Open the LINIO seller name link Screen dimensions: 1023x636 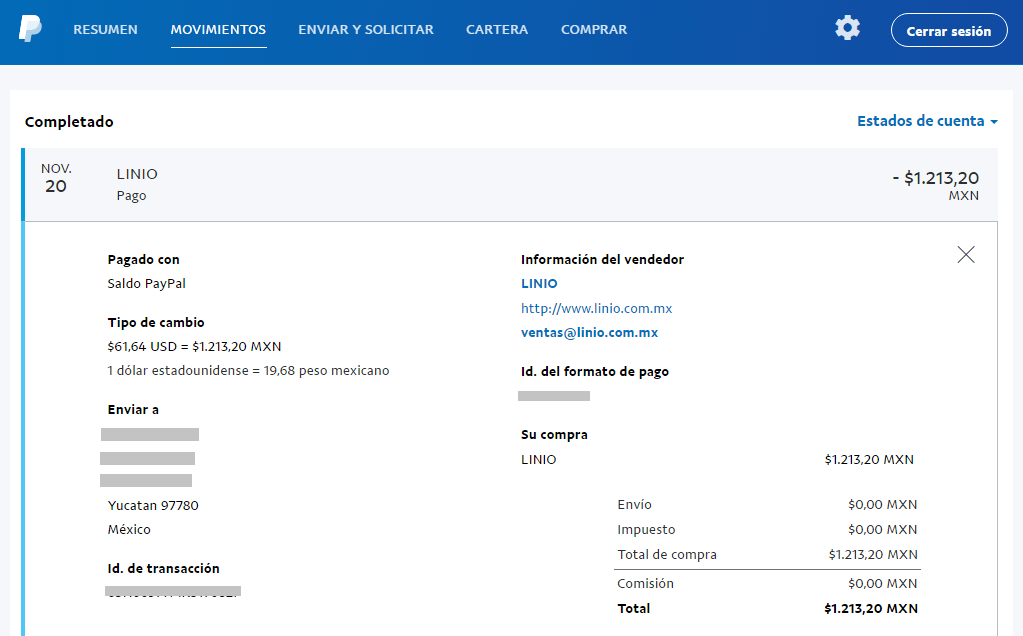pyautogui.click(x=539, y=283)
